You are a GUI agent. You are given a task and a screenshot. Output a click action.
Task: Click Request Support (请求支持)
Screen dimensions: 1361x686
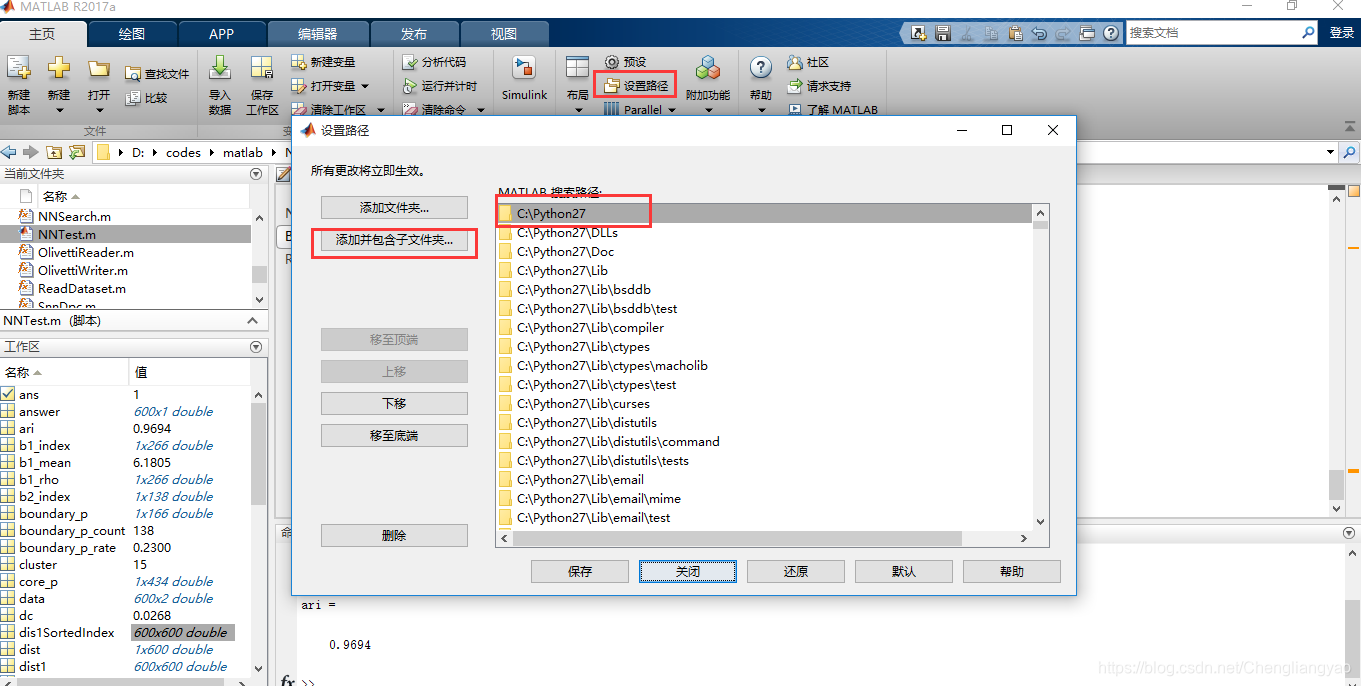coord(819,86)
